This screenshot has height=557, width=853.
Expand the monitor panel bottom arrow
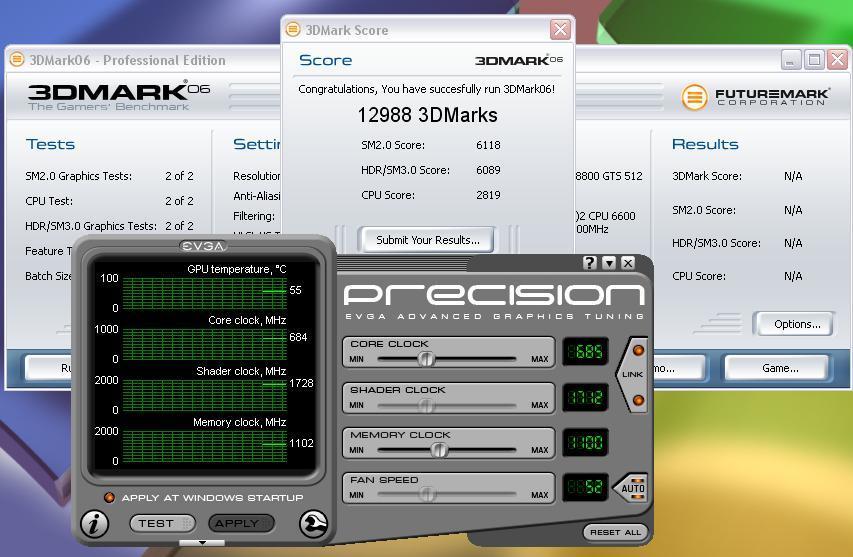pyautogui.click(x=202, y=542)
